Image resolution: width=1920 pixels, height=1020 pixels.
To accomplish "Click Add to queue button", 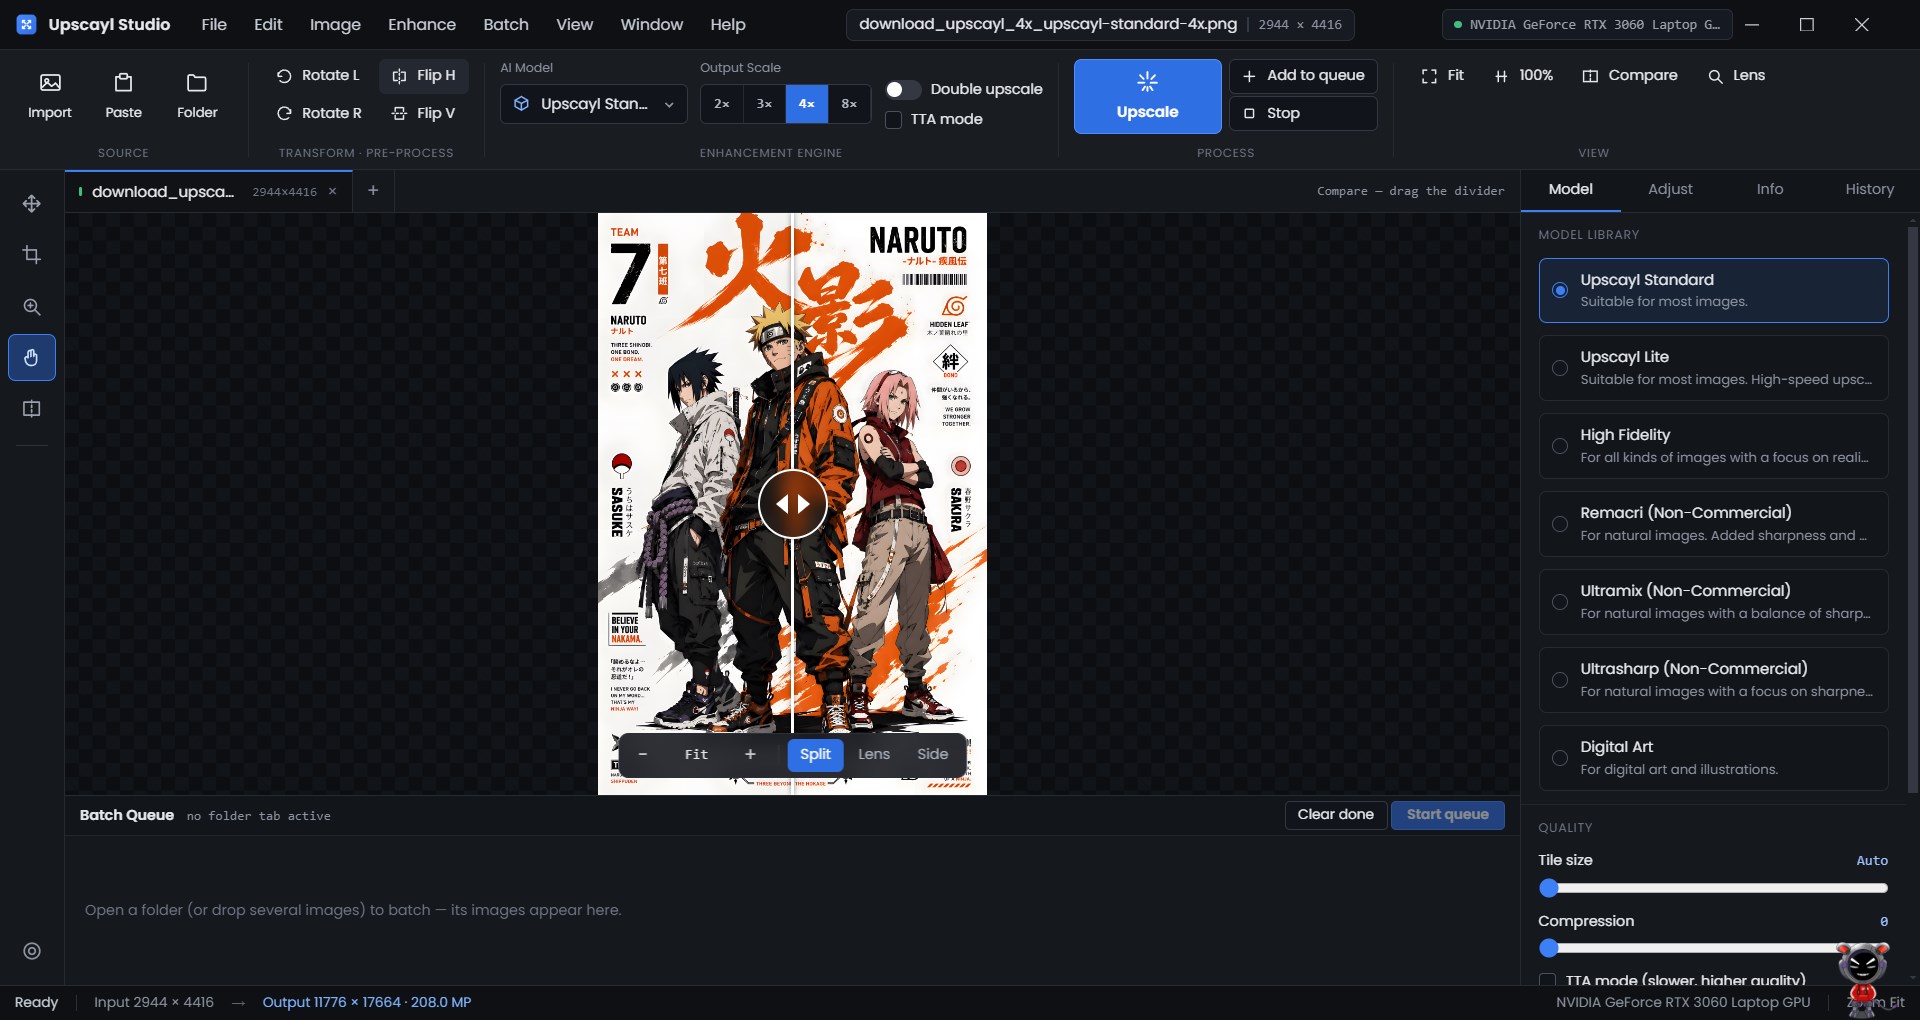I will pyautogui.click(x=1304, y=75).
